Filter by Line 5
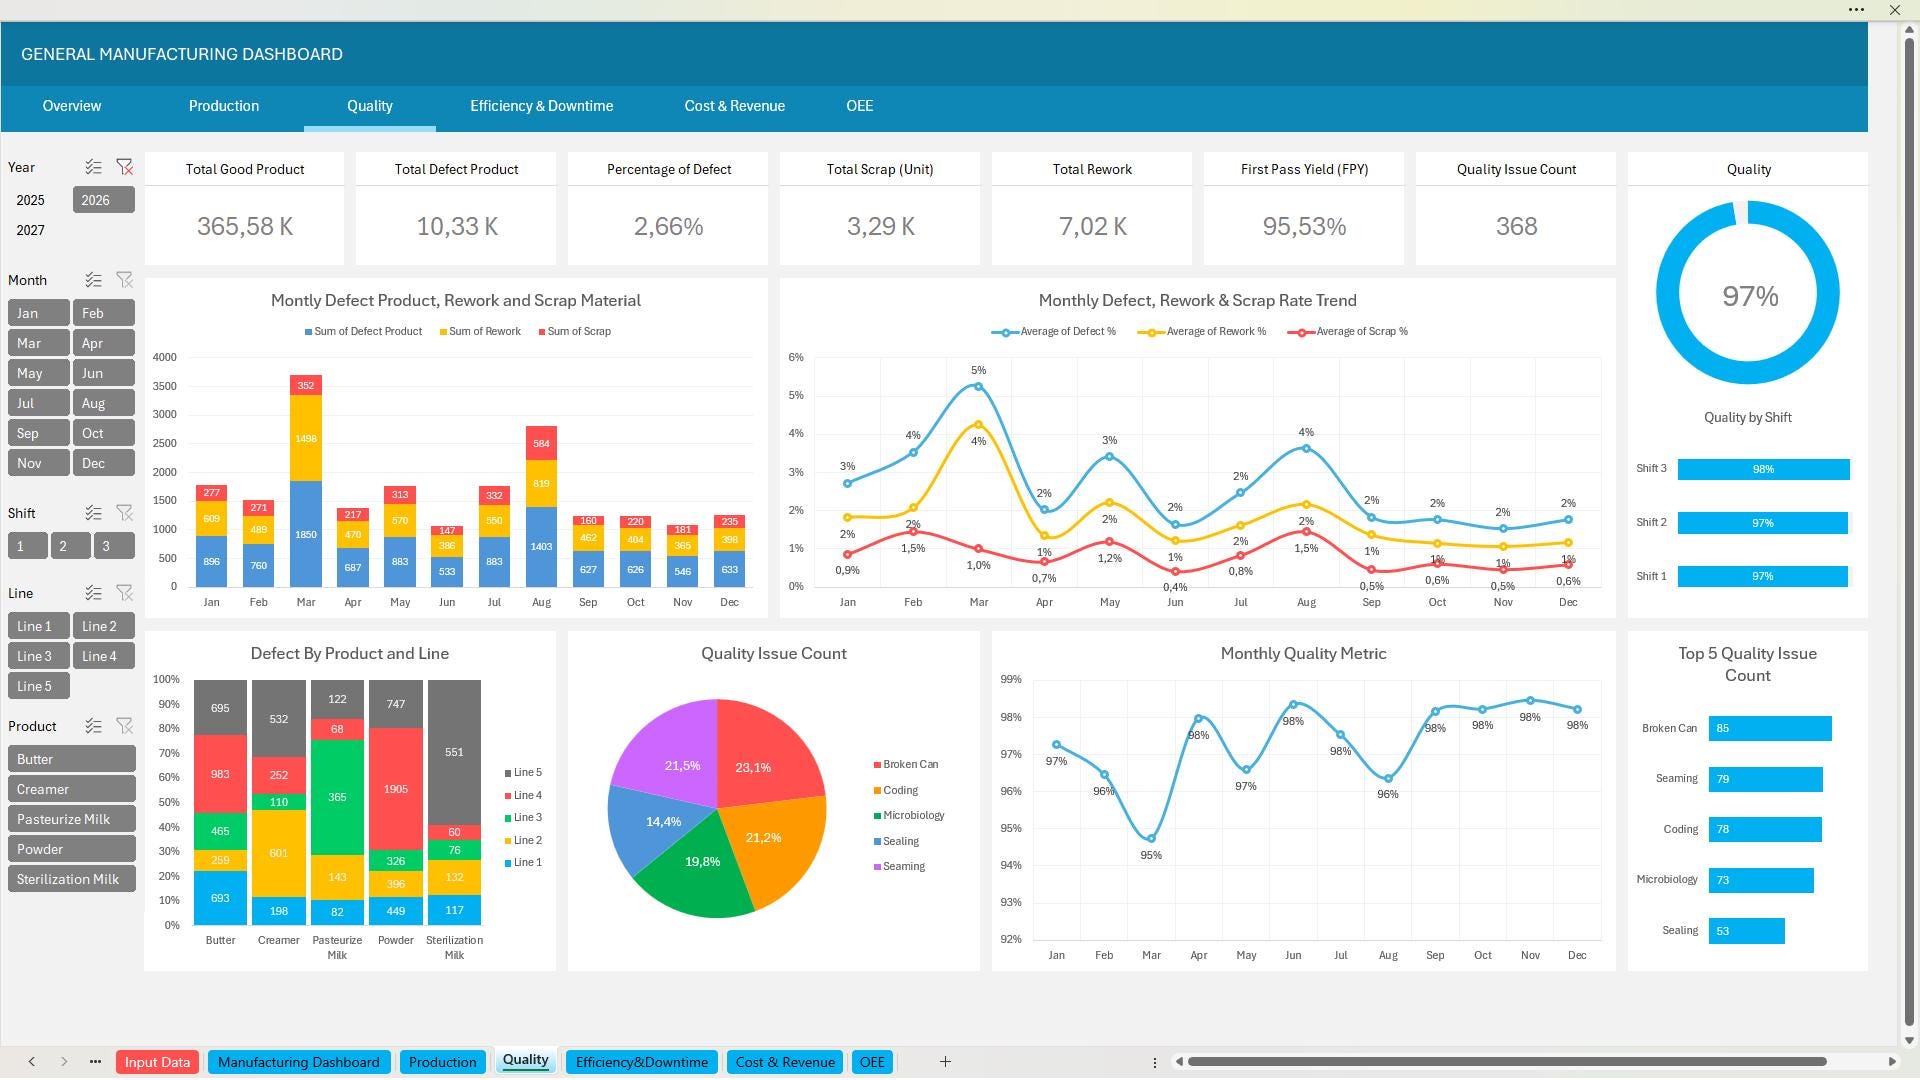This screenshot has width=1920, height=1080. (x=38, y=686)
